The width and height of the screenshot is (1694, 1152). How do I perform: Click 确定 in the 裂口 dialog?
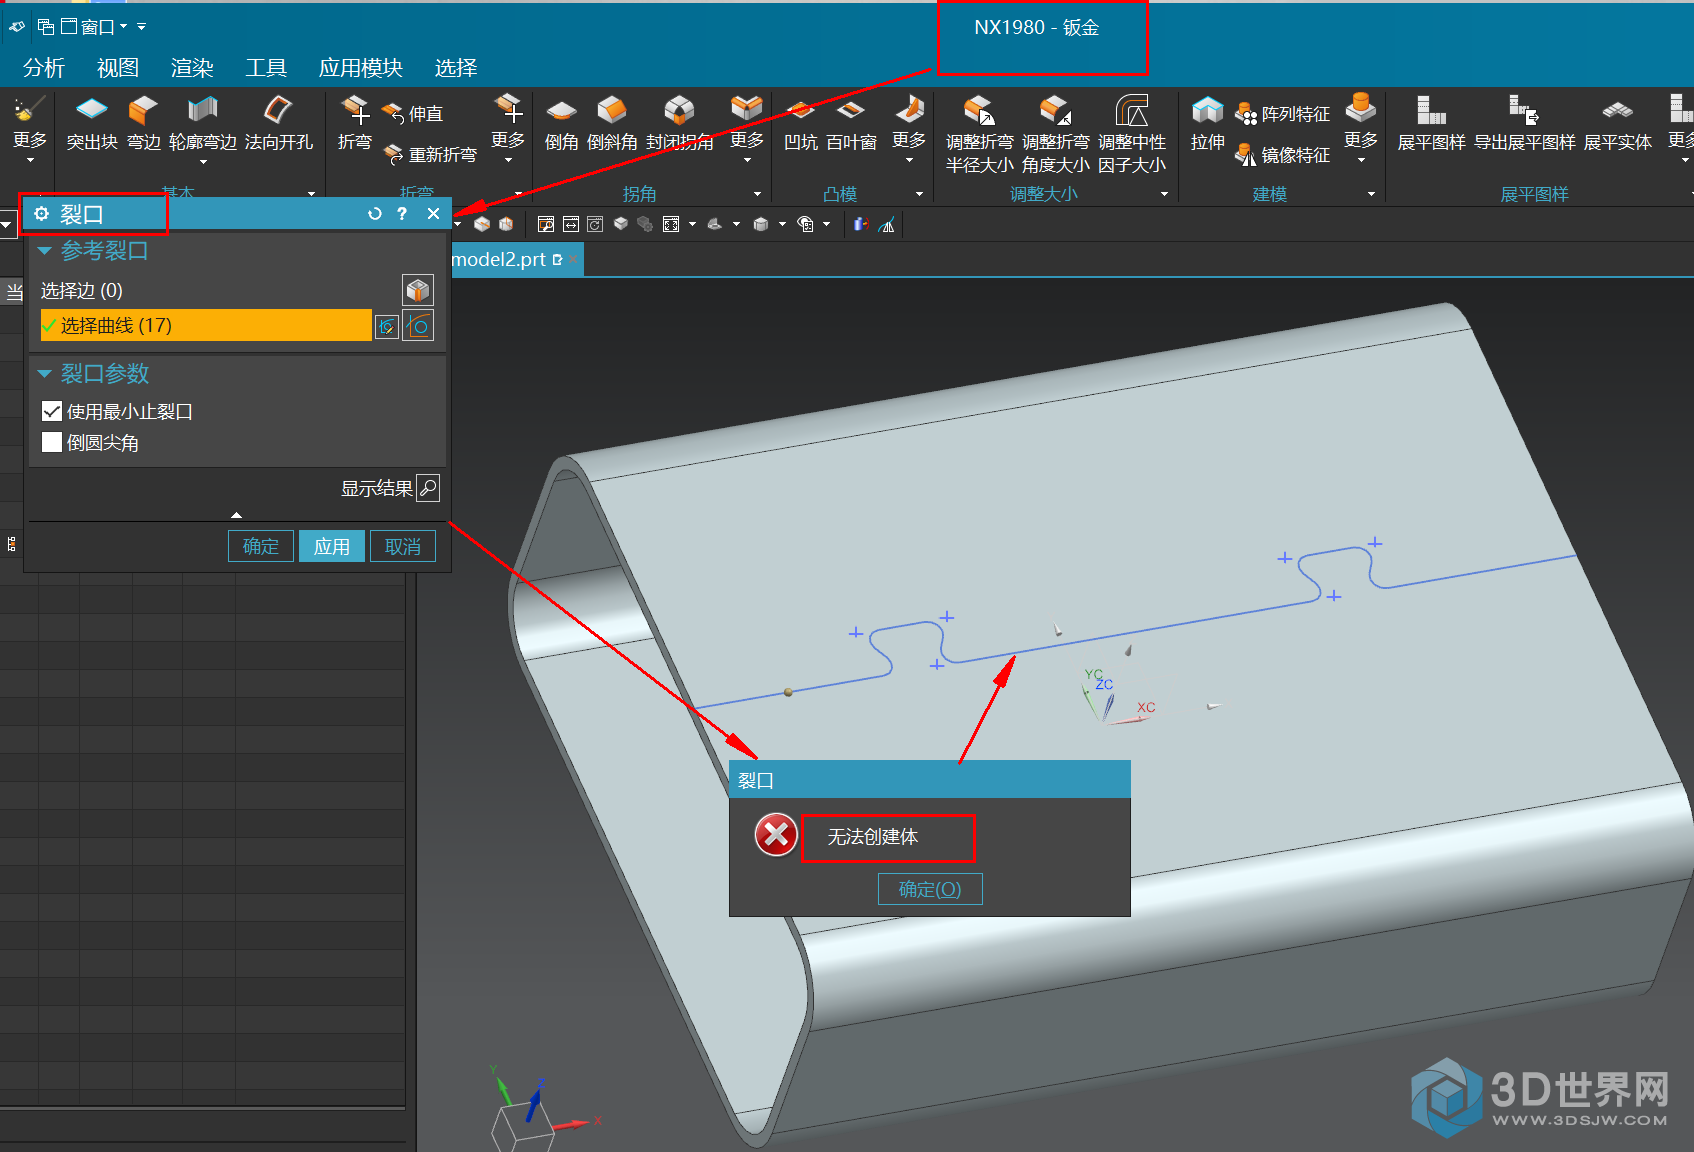coord(261,546)
